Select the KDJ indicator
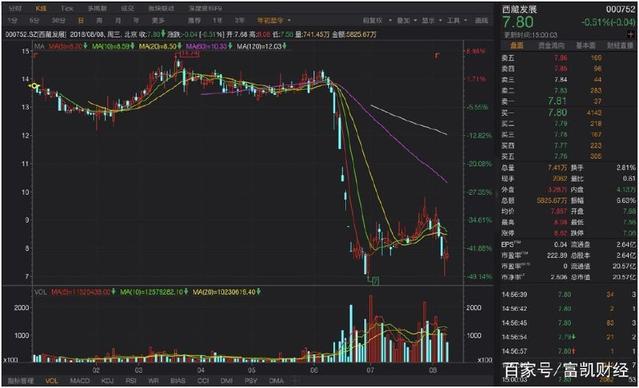639x388 pixels. (x=107, y=381)
